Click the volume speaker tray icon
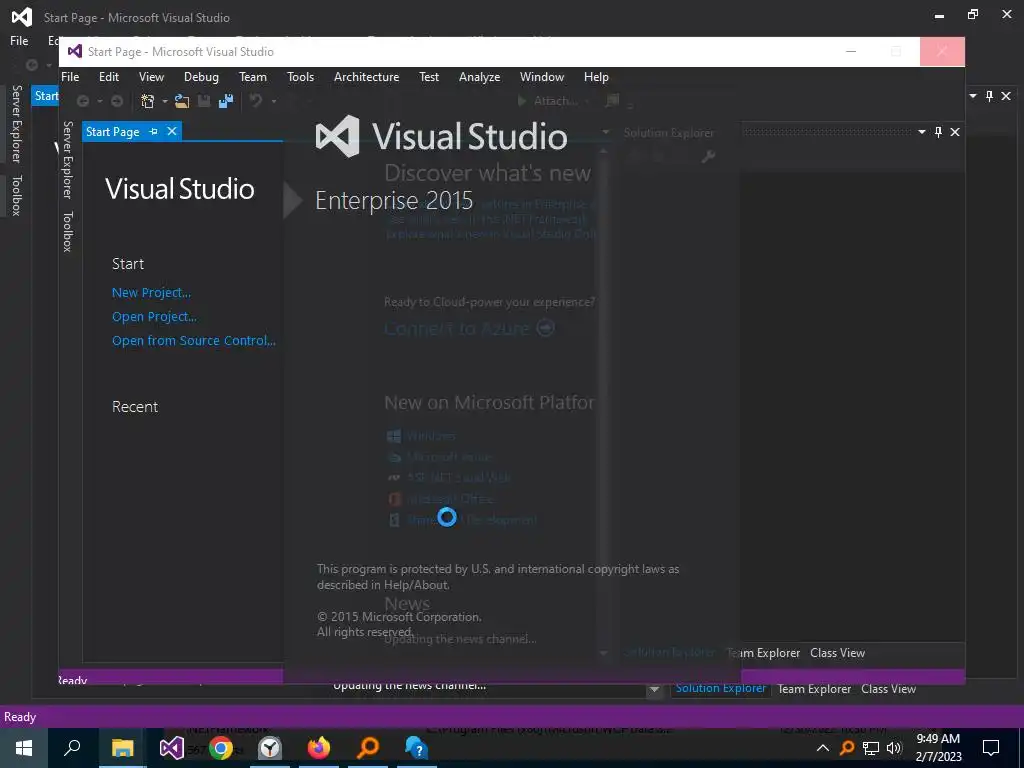The width and height of the screenshot is (1024, 768). coord(894,748)
